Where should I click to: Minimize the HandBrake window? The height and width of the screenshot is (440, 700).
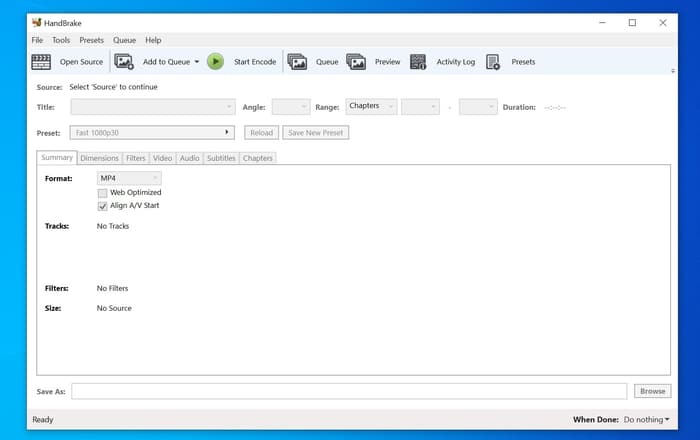[x=602, y=22]
